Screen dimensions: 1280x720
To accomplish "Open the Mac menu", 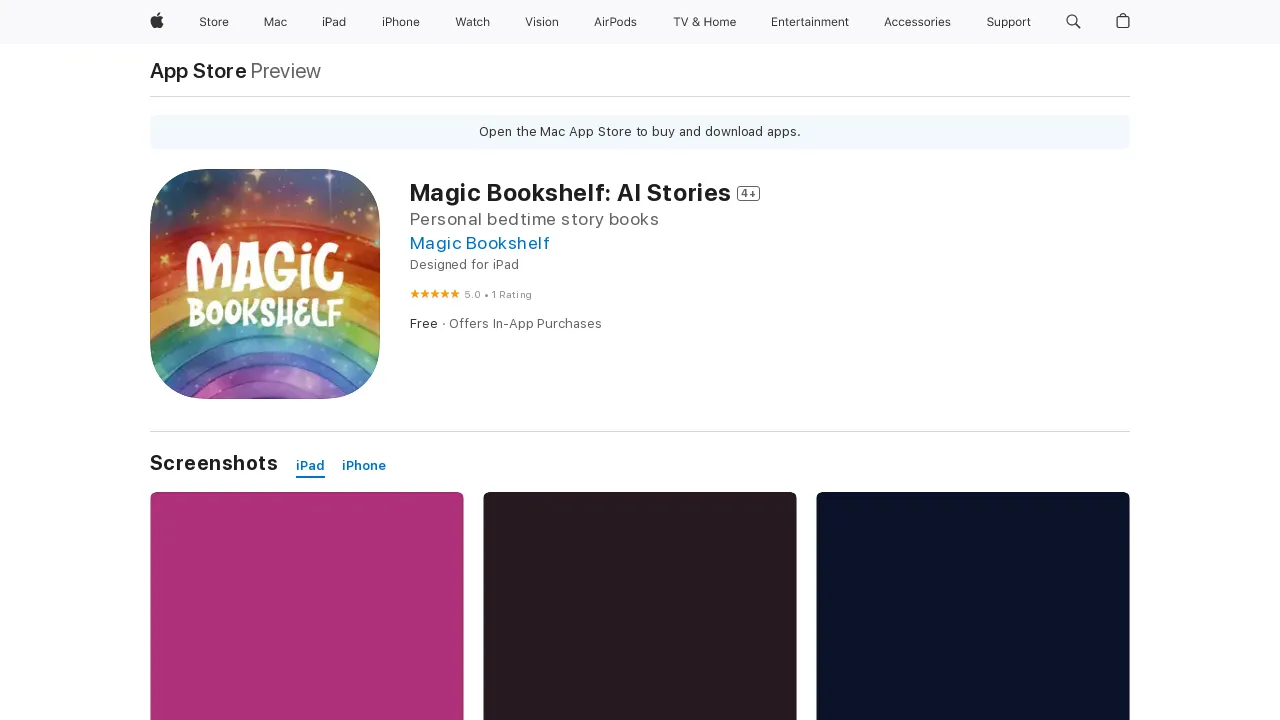I will coord(275,22).
